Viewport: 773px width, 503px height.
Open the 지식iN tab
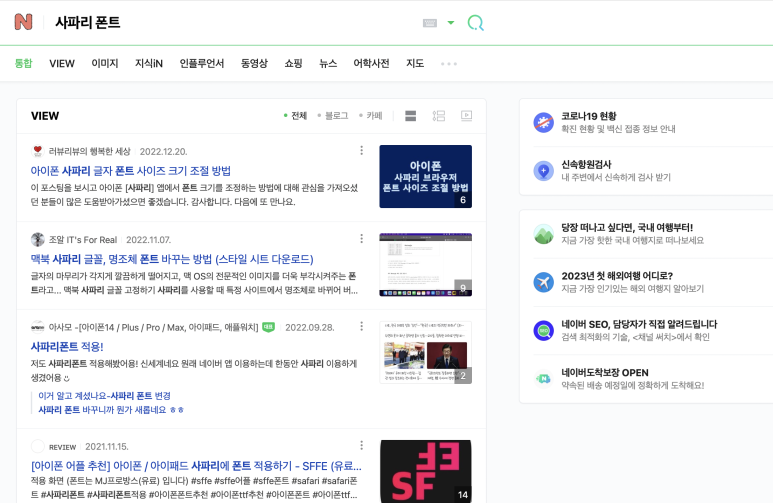[149, 63]
